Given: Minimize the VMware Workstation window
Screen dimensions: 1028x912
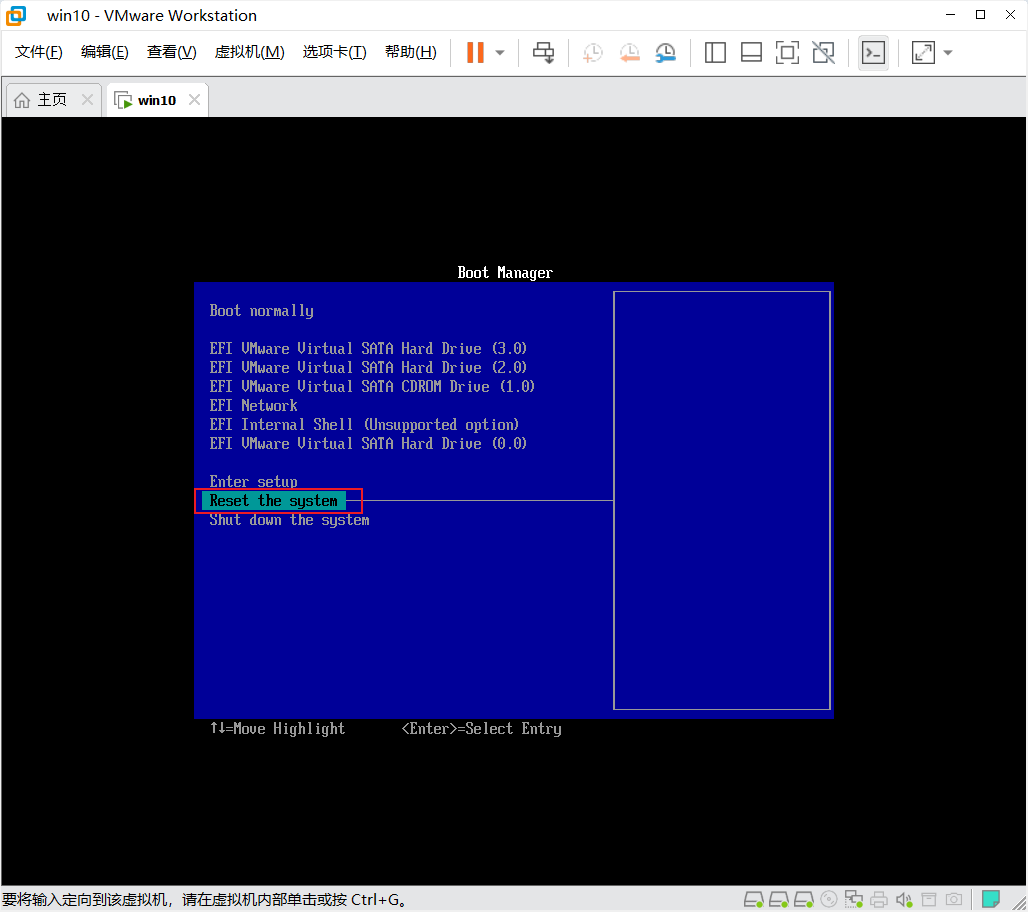Looking at the screenshot, I should pos(951,14).
